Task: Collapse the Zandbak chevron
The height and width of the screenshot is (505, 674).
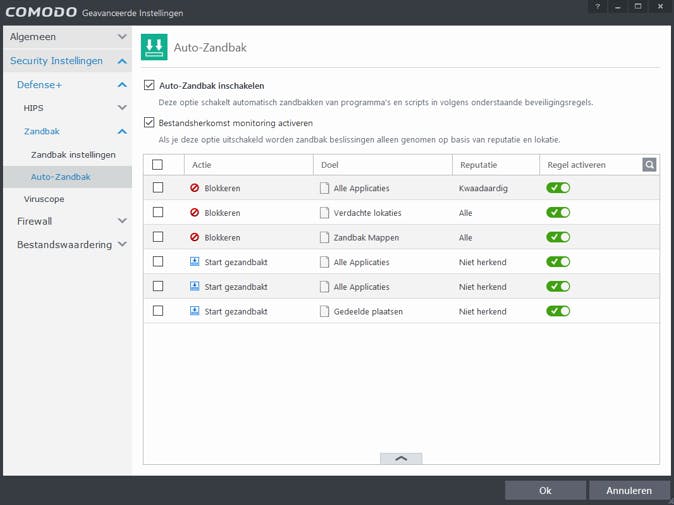Action: coord(123,131)
